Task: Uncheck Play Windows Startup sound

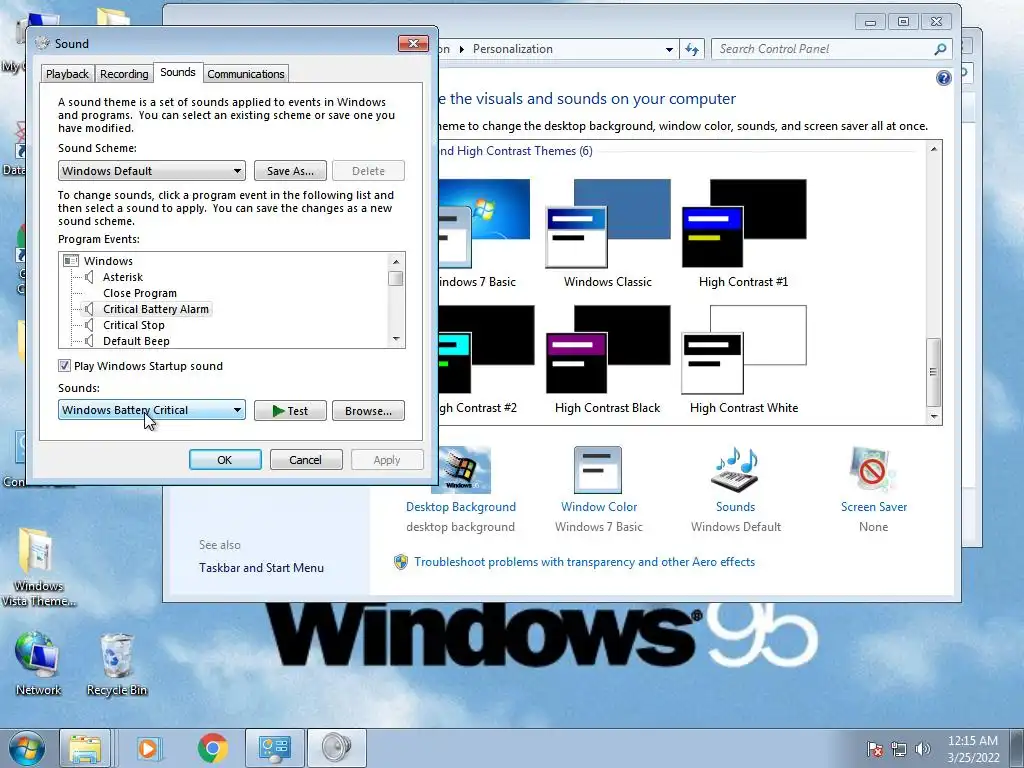Action: pyautogui.click(x=64, y=366)
